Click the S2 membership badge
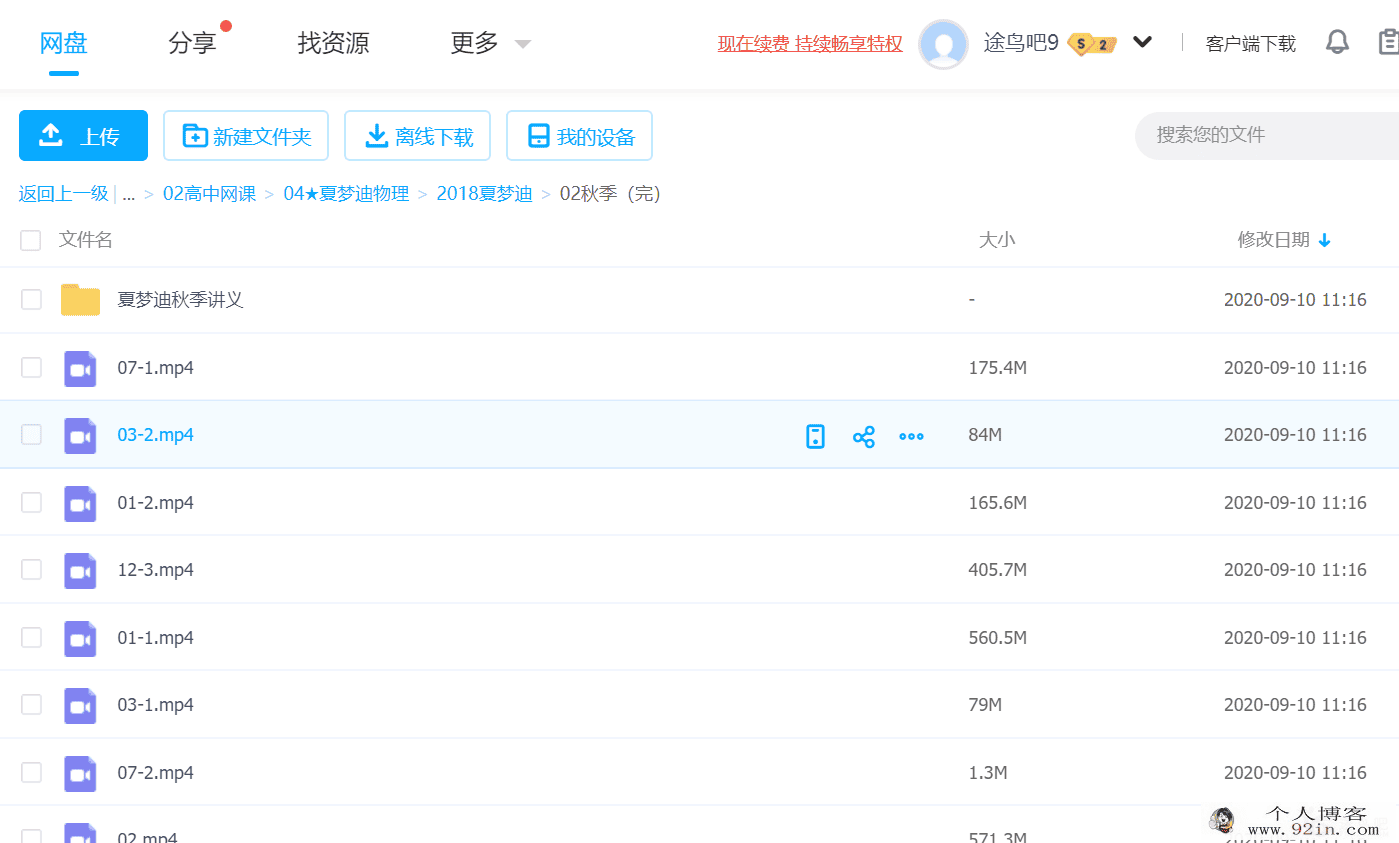This screenshot has height=843, width=1399. [1092, 44]
